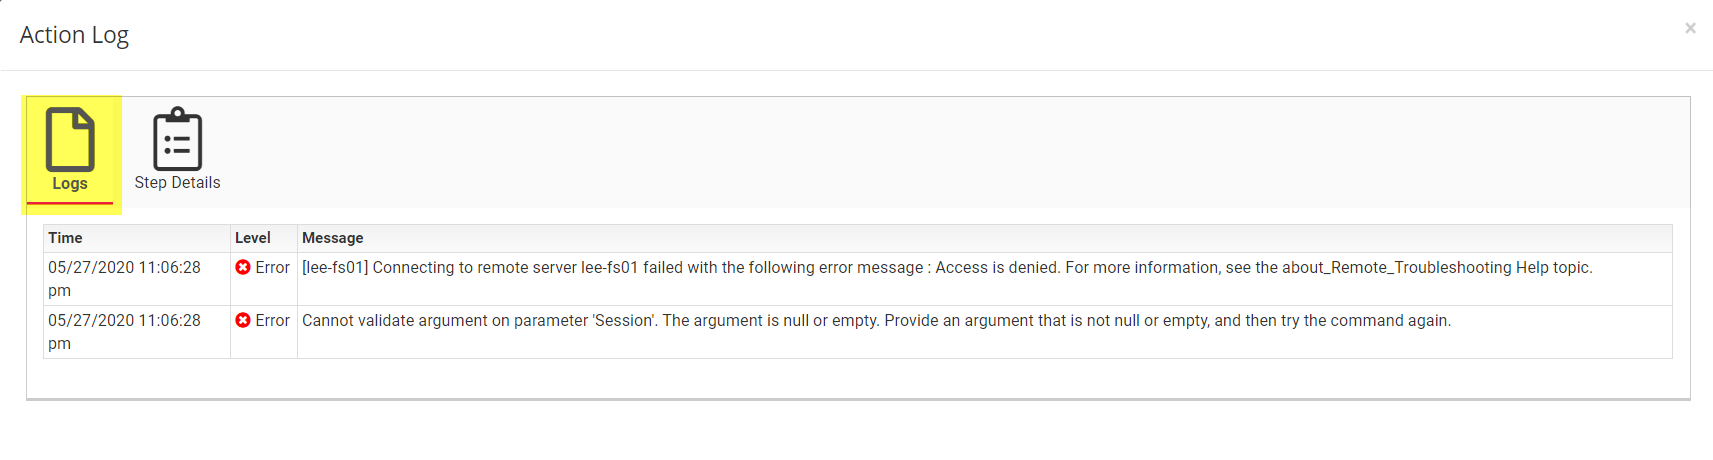1713x460 pixels.
Task: Close the Action Log dialog
Action: pyautogui.click(x=1690, y=28)
